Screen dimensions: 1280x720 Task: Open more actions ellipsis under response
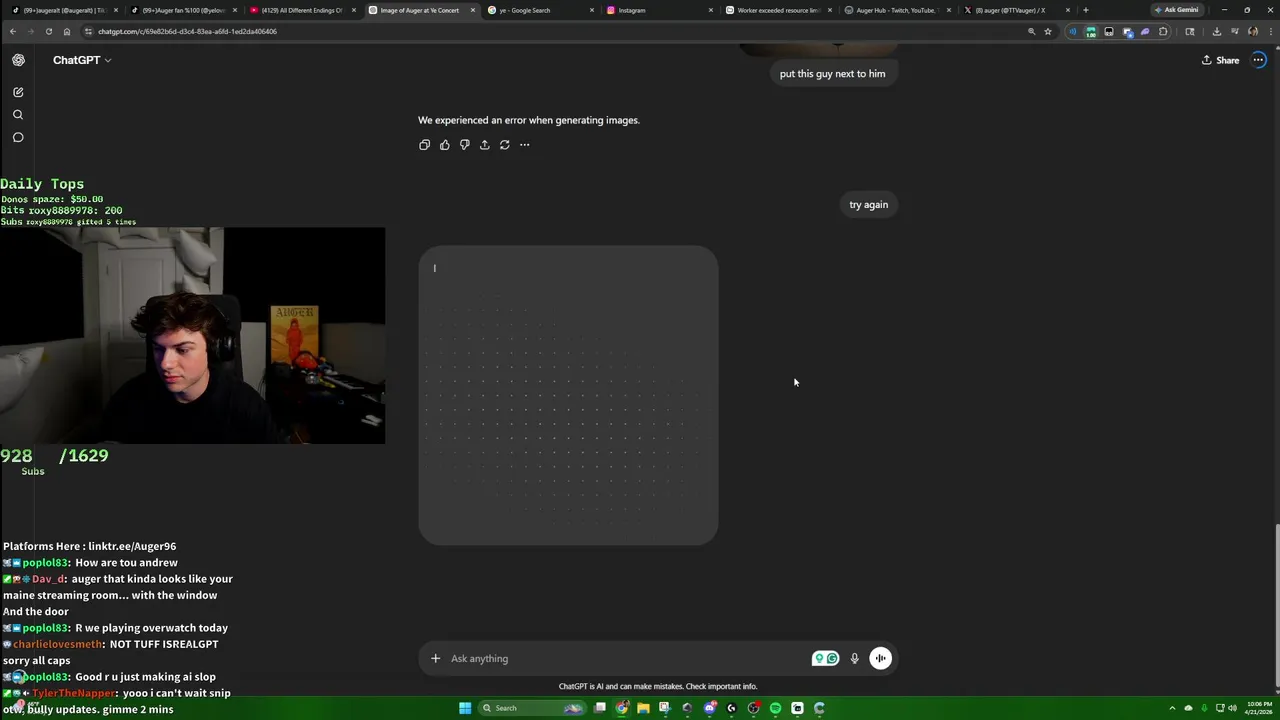[x=525, y=145]
